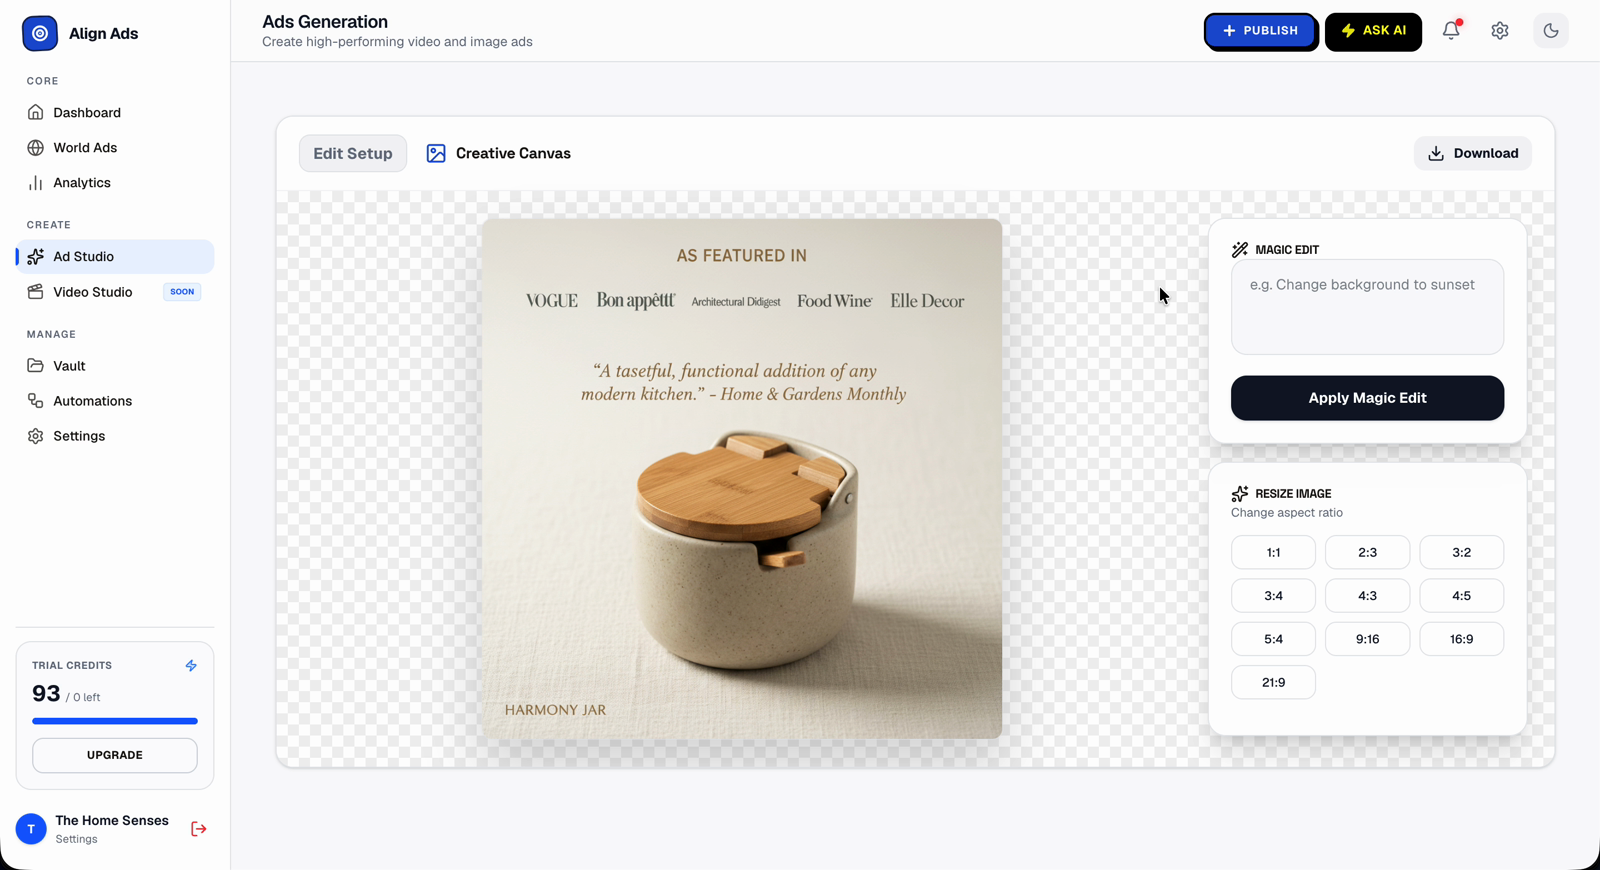
Task: Click the Ad Studio sparkle icon
Action: tap(36, 257)
